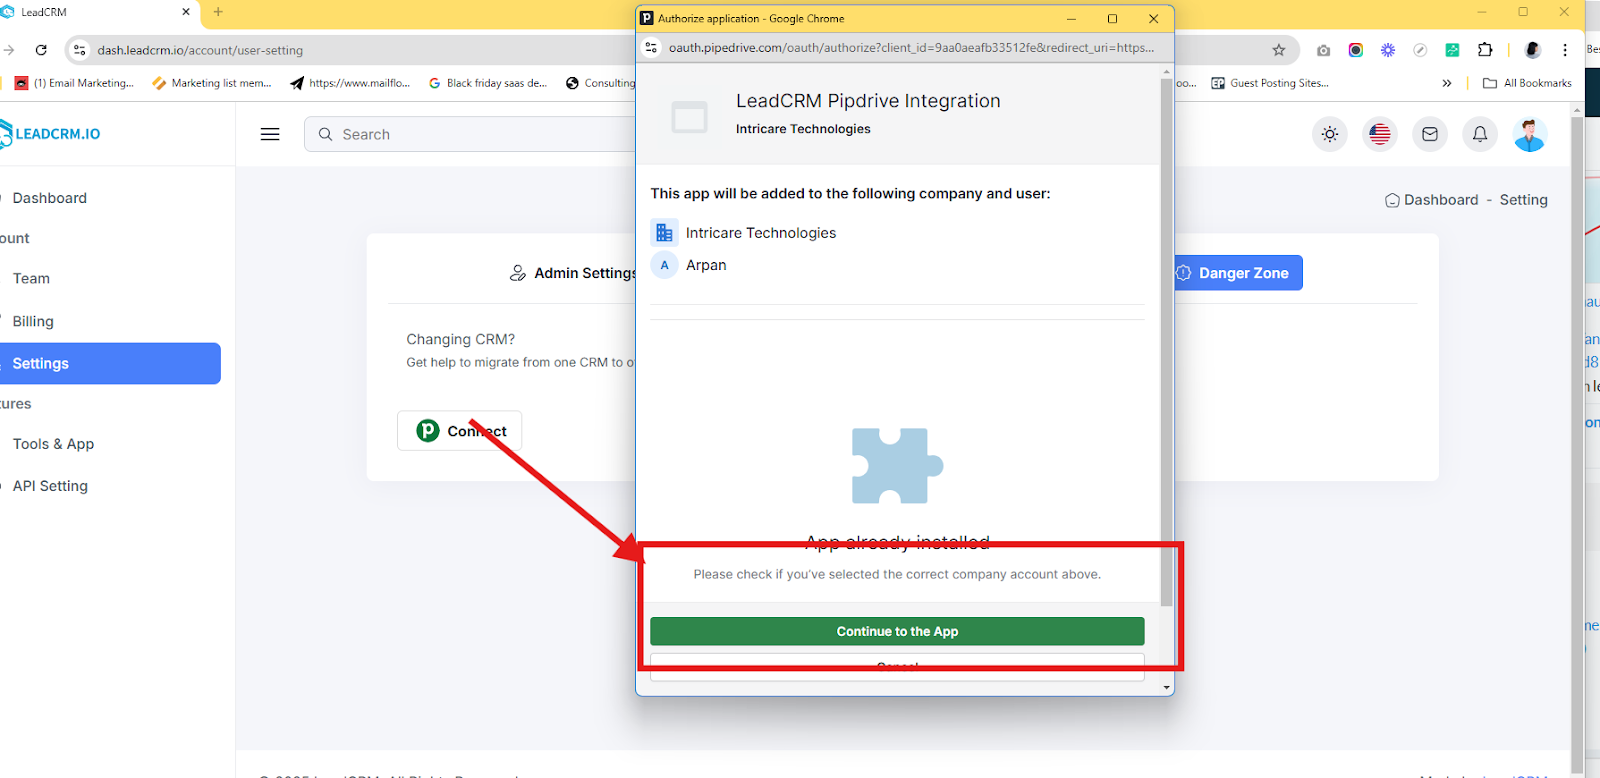This screenshot has height=778, width=1600.
Task: Open the Consulting bookmark
Action: click(x=600, y=83)
